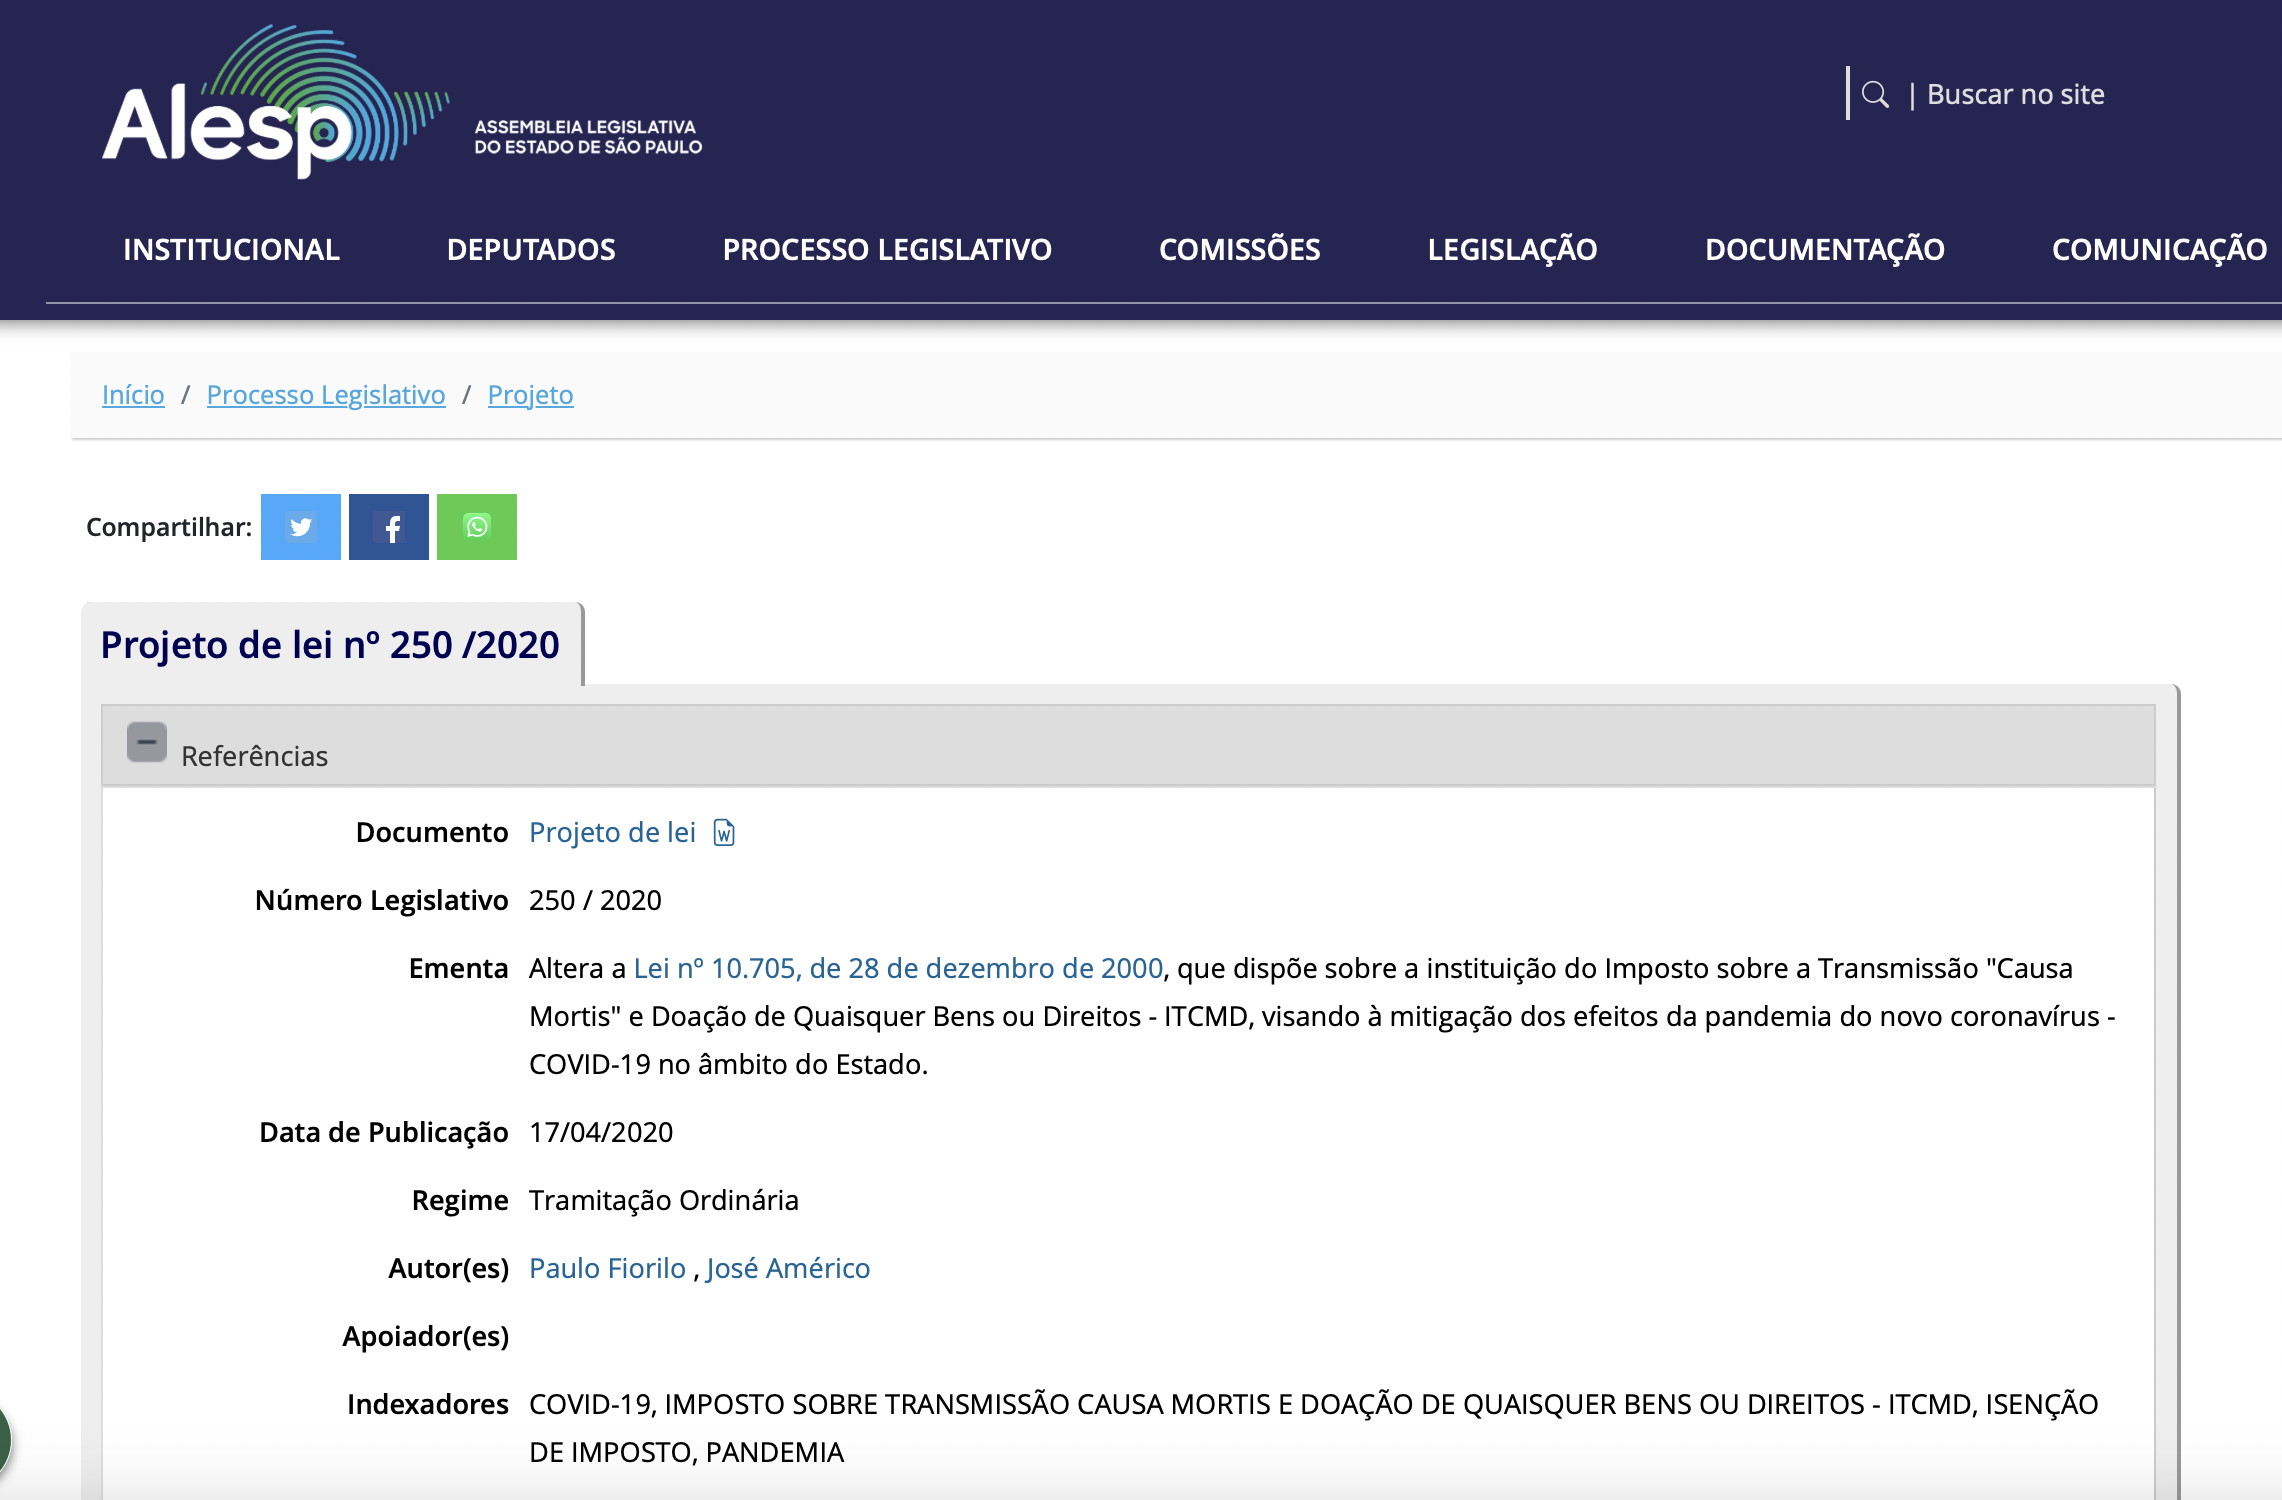Share the page on Facebook
This screenshot has width=2282, height=1500.
coord(389,527)
